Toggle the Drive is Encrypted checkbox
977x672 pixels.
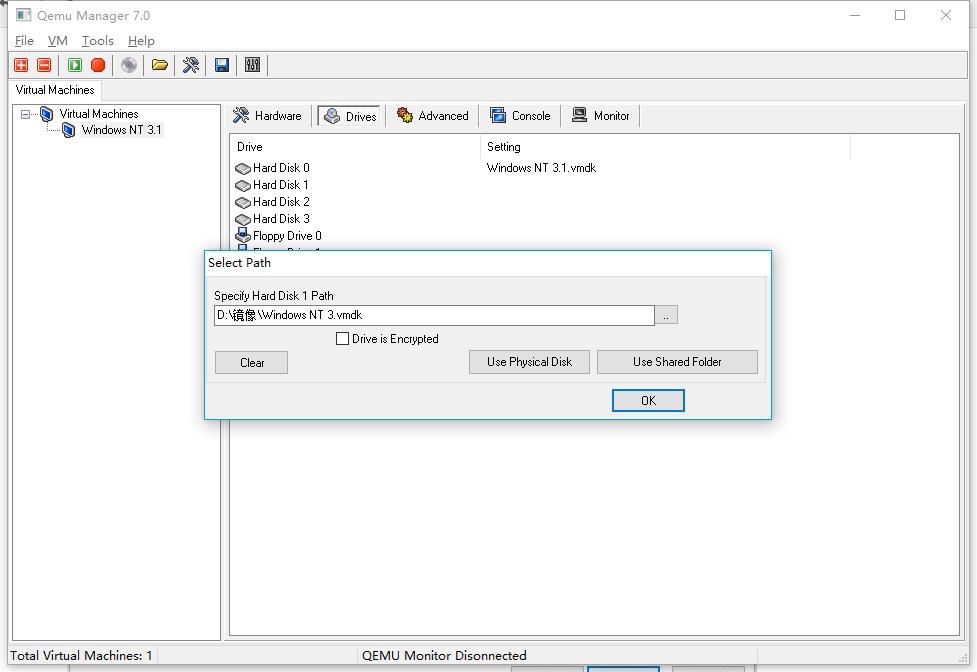pos(342,338)
